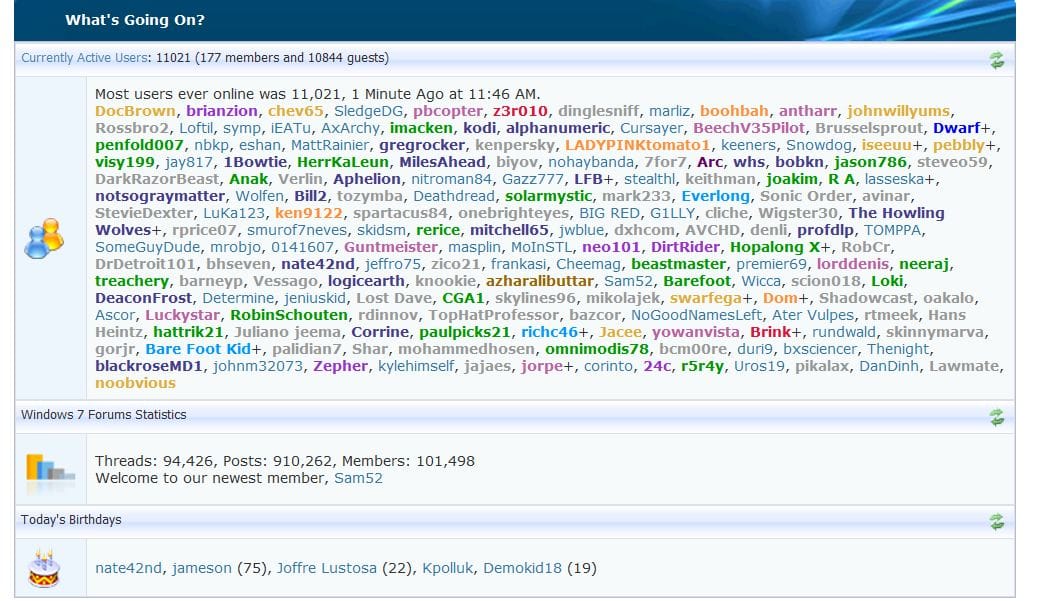This screenshot has height=601, width=1046.
Task: Open penfold007's user profile
Action: (x=139, y=145)
